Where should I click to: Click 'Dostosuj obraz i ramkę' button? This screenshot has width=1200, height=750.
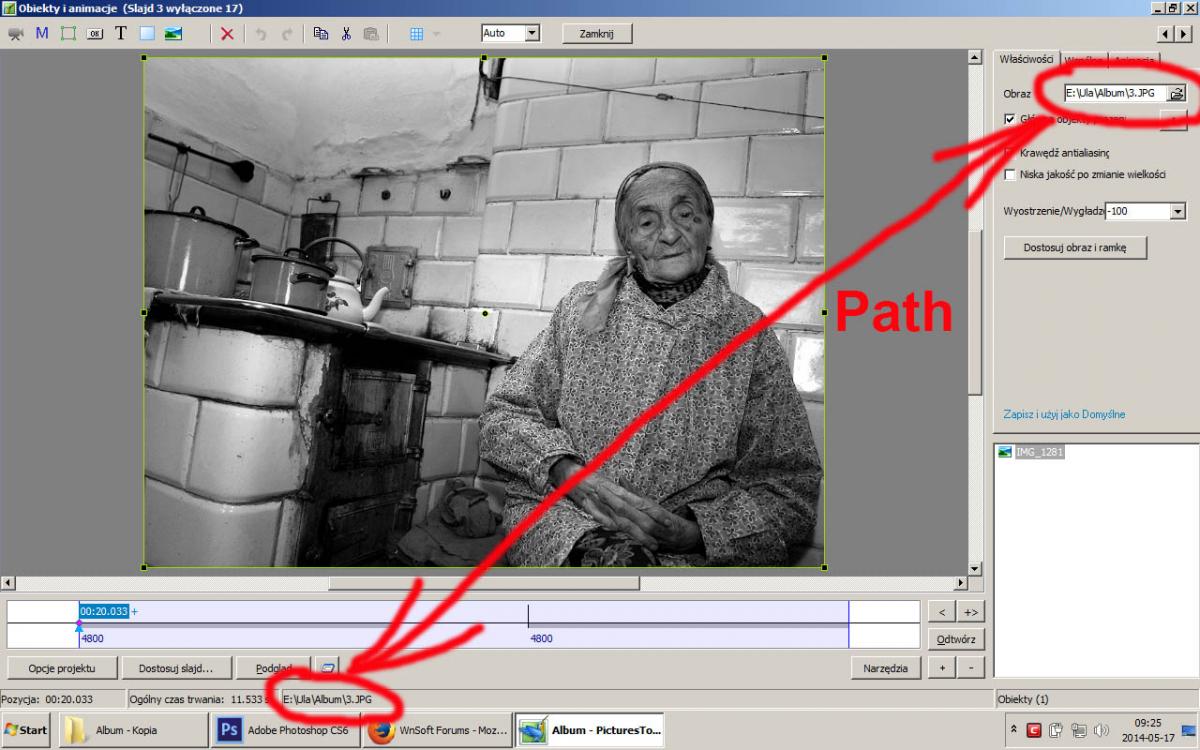[x=1075, y=247]
